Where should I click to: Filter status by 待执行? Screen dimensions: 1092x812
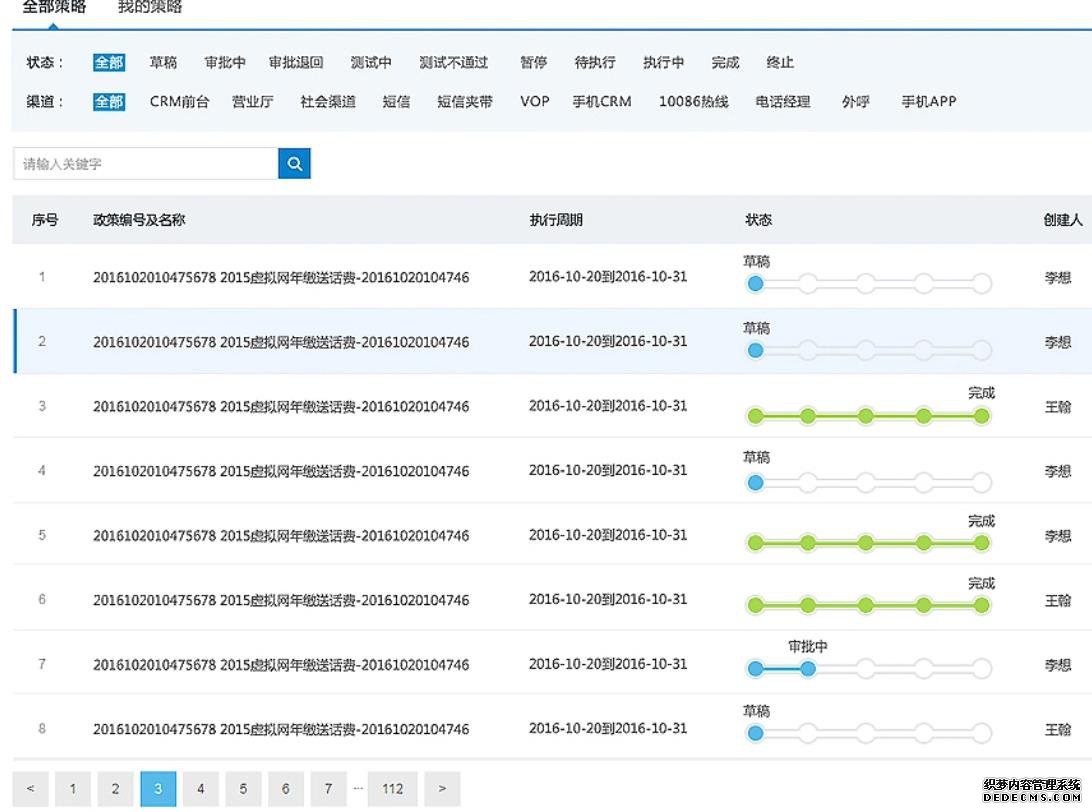click(595, 63)
